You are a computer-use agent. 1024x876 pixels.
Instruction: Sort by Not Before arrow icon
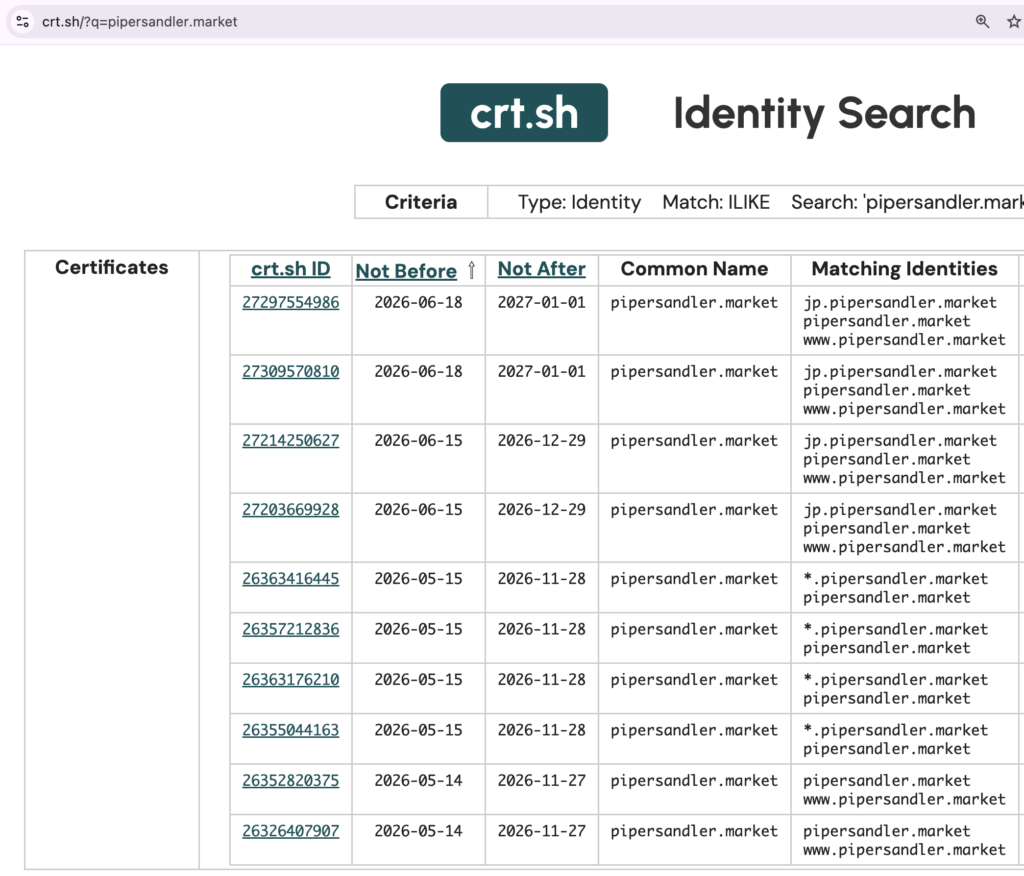(472, 270)
